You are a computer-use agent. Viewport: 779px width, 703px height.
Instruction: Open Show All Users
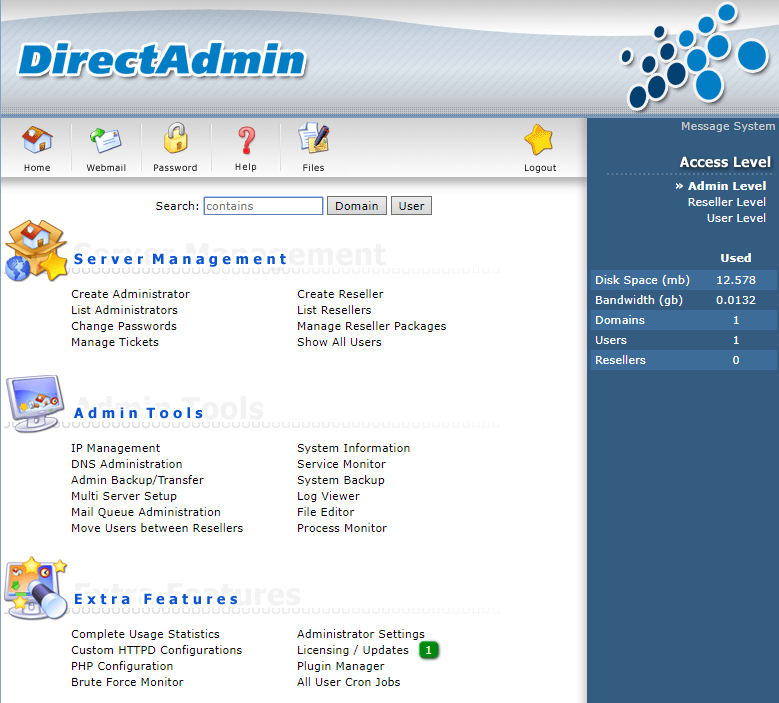pos(339,342)
